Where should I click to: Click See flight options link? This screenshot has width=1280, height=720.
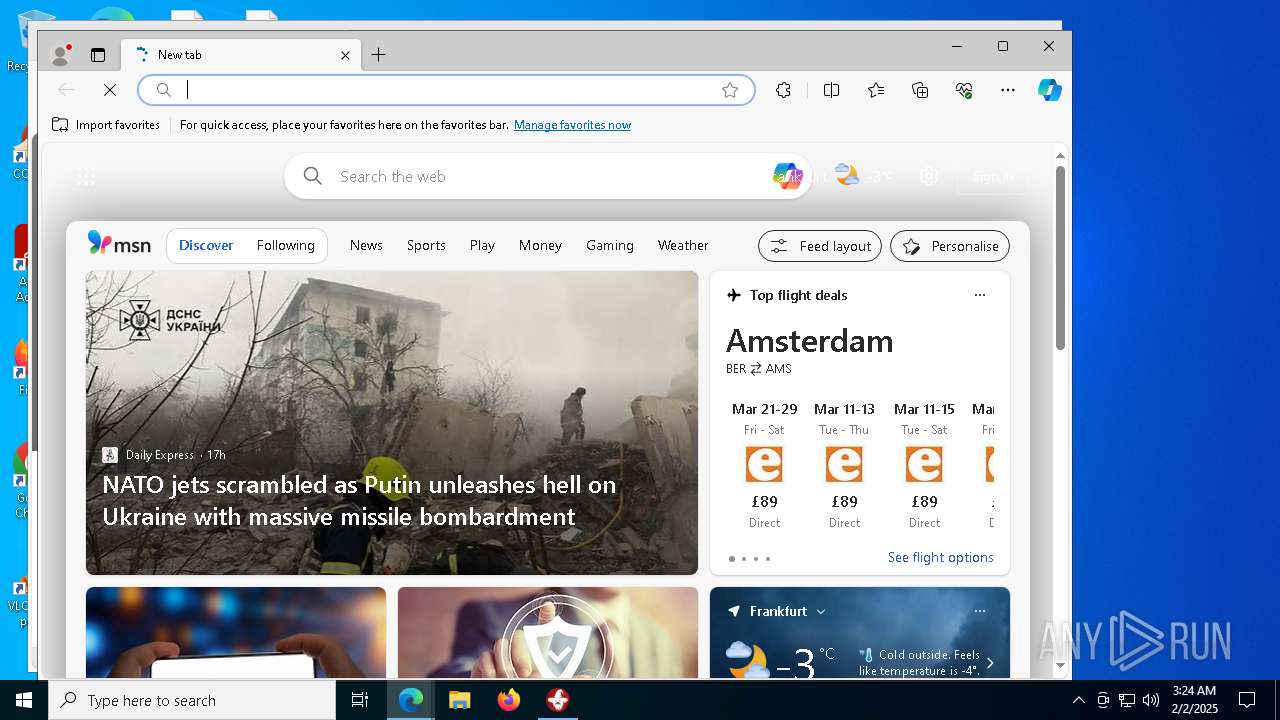[x=940, y=558]
